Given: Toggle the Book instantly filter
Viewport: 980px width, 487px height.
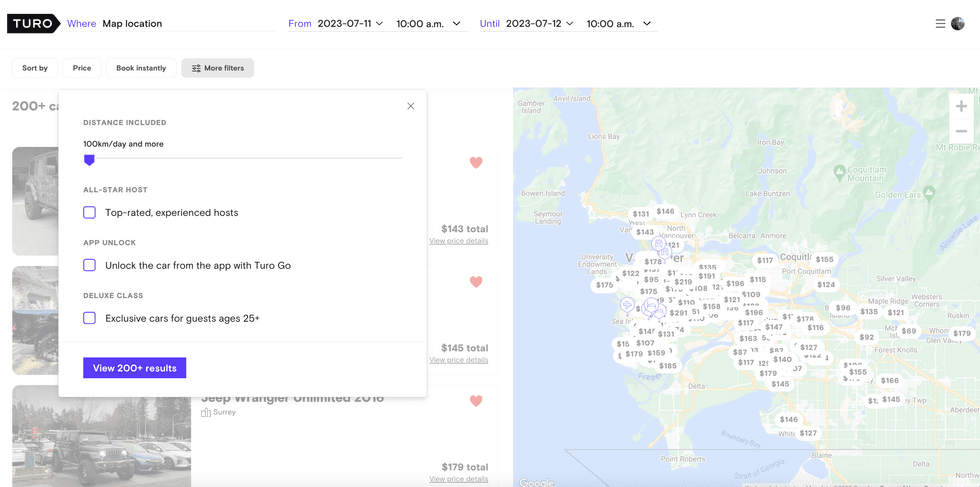Looking at the screenshot, I should click(x=141, y=68).
